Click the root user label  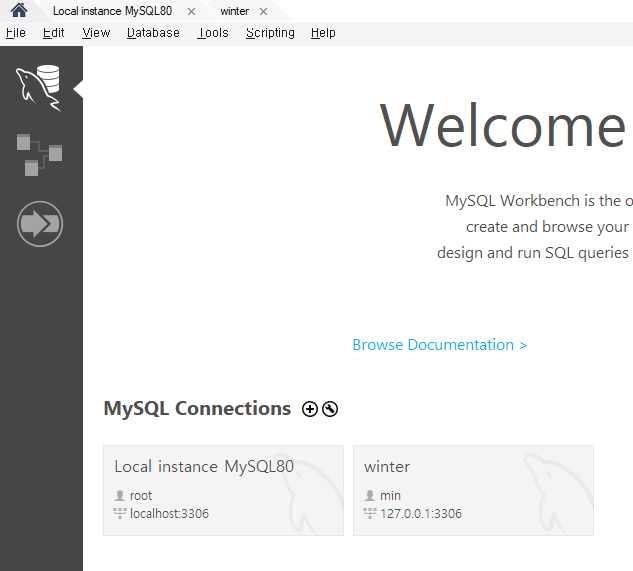[x=140, y=495]
